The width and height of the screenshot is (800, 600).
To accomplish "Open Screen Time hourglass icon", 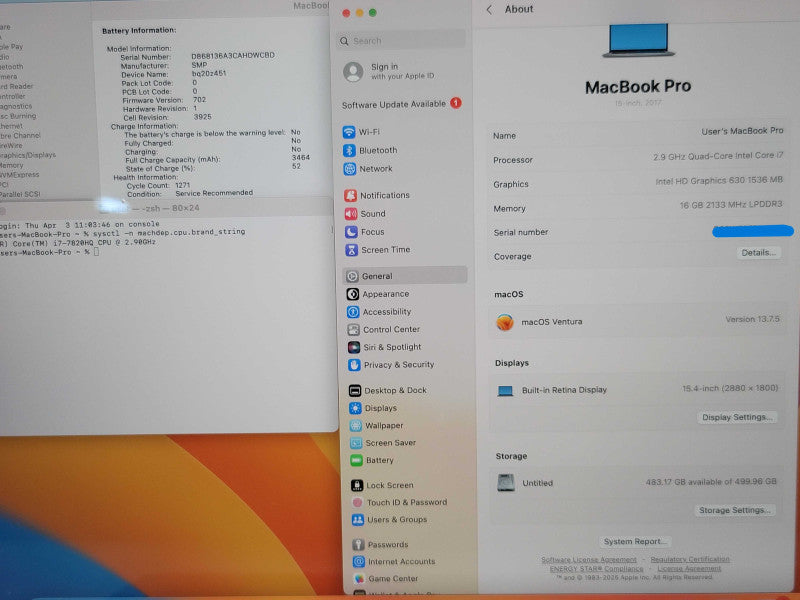I will pos(352,250).
